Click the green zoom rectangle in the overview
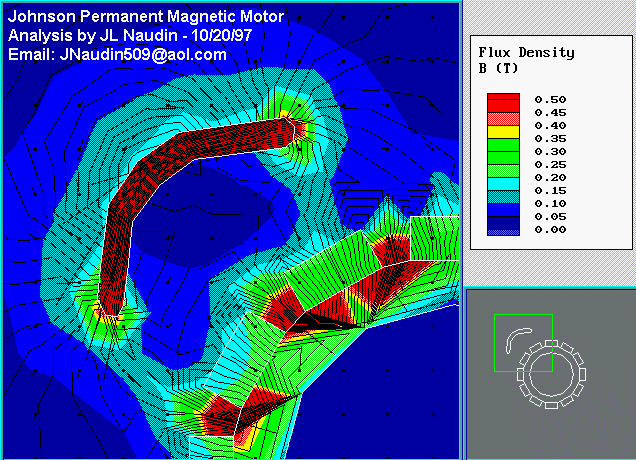This screenshot has height=460, width=636. tap(523, 343)
